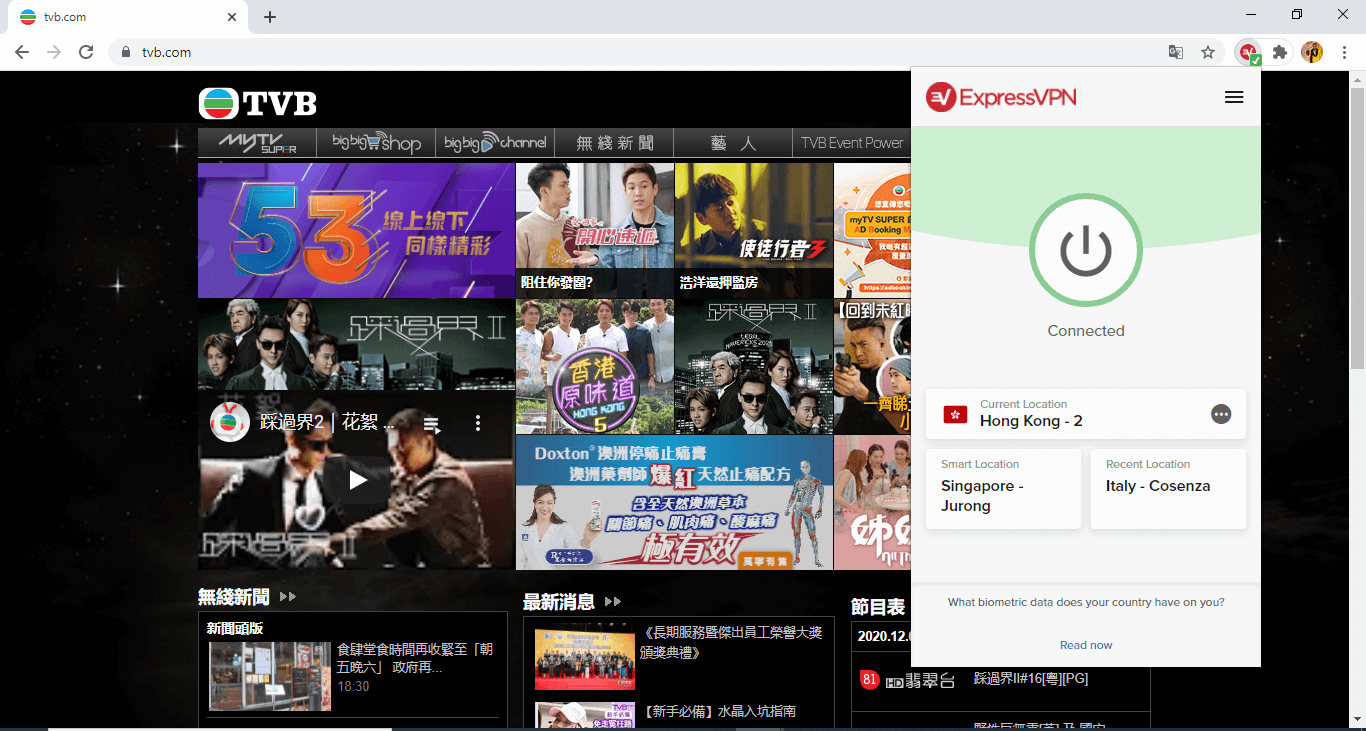Click the Google Translate icon in the address bar

coord(1176,51)
